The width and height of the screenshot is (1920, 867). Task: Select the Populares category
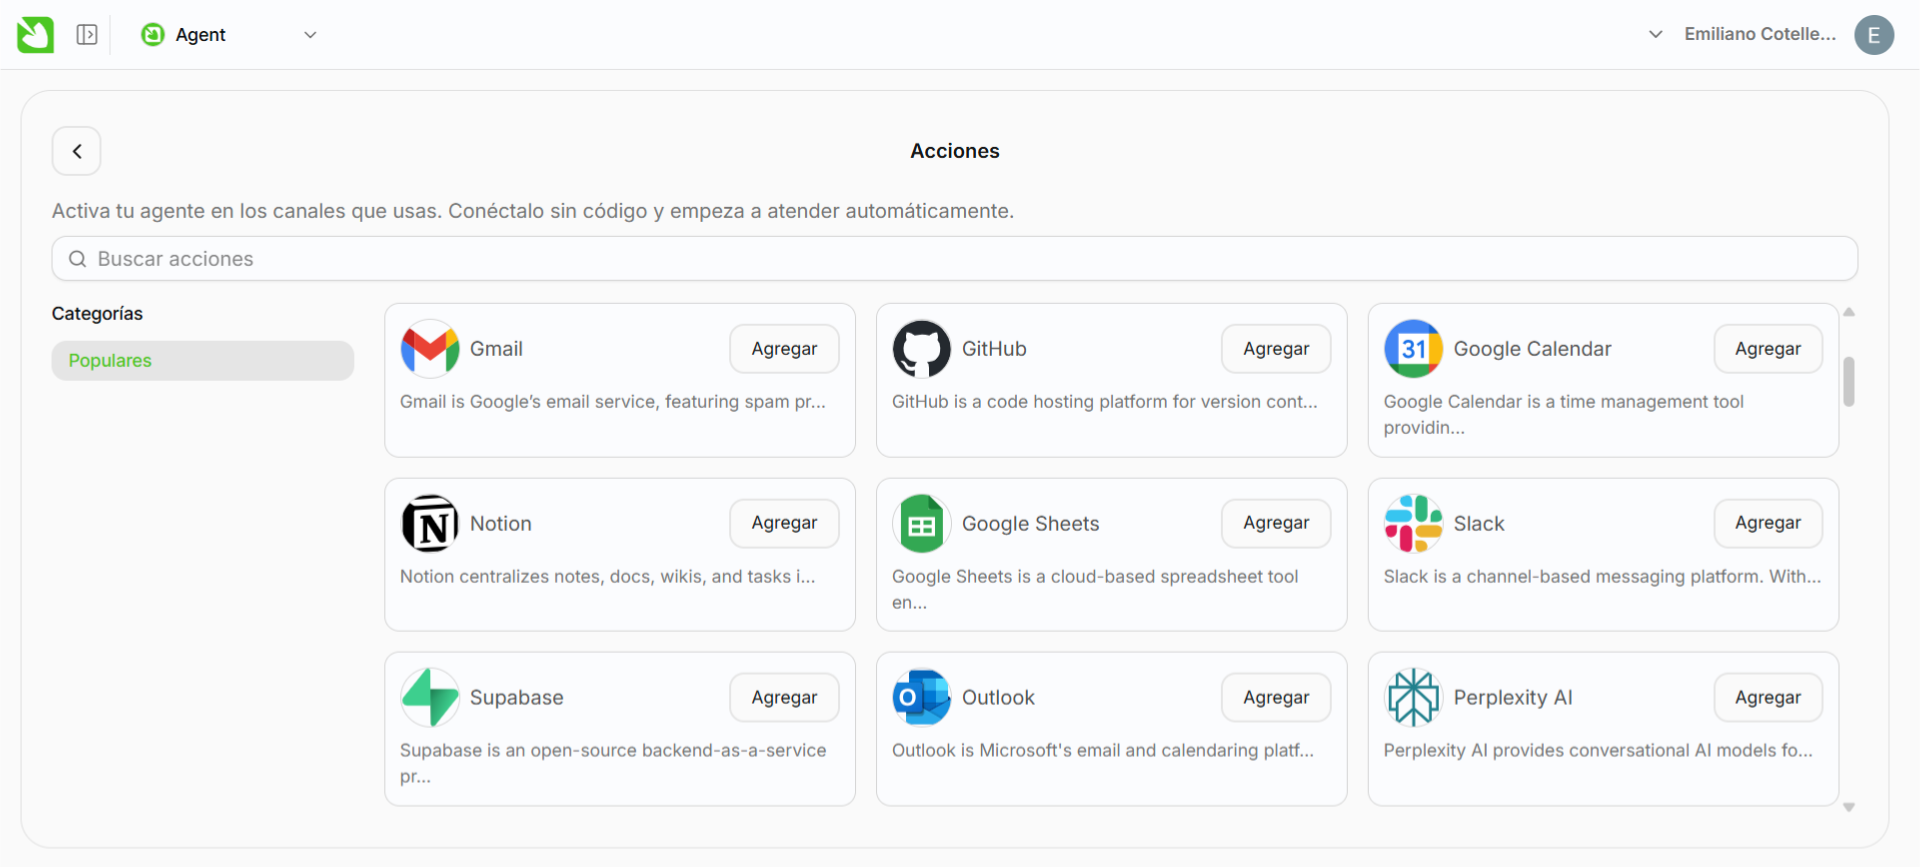203,361
